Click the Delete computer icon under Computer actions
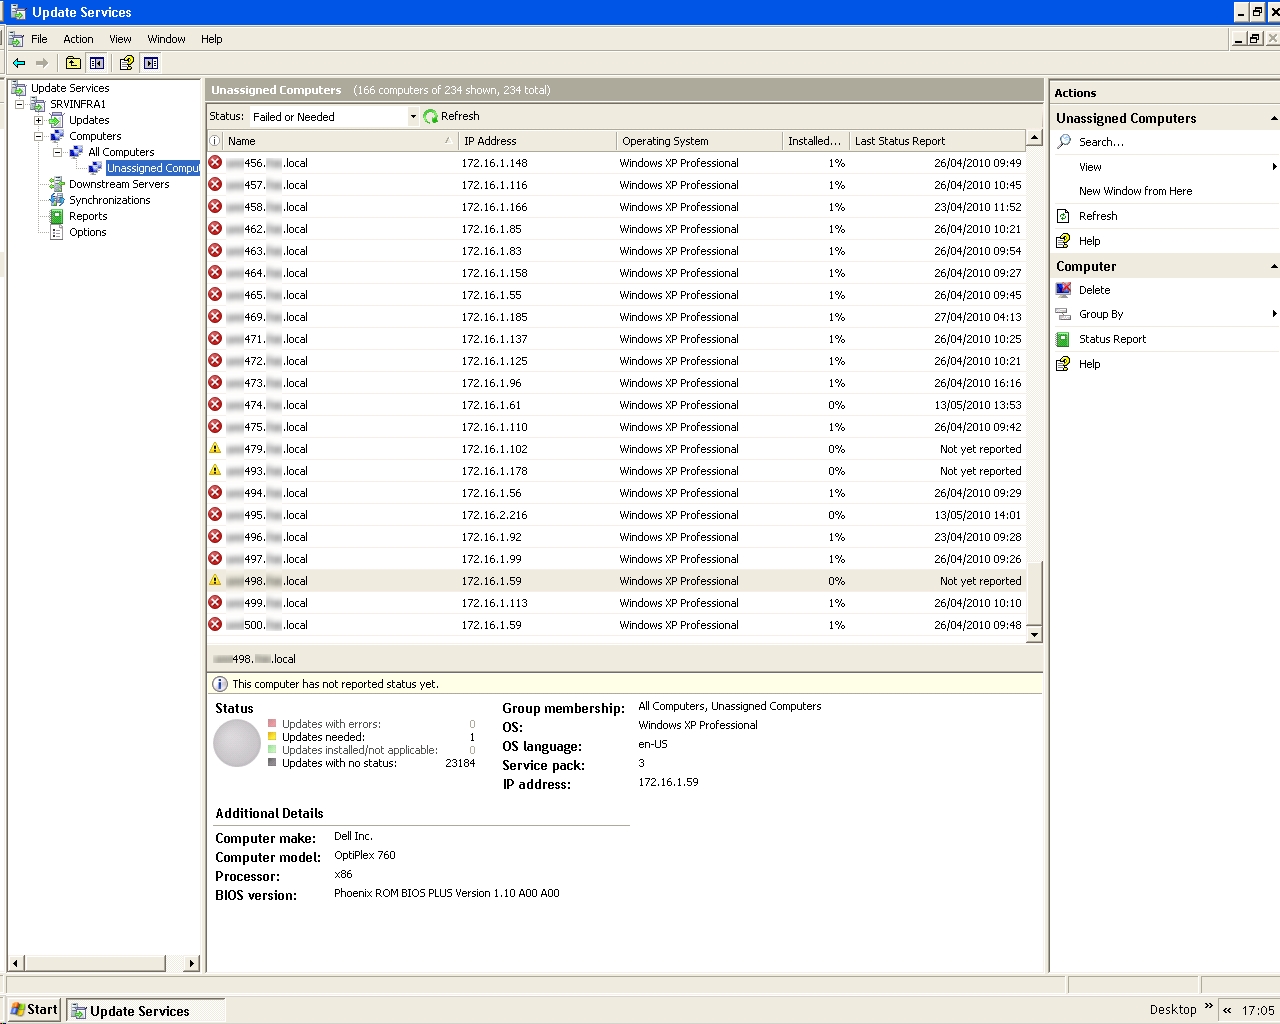The height and width of the screenshot is (1024, 1280). pos(1063,289)
